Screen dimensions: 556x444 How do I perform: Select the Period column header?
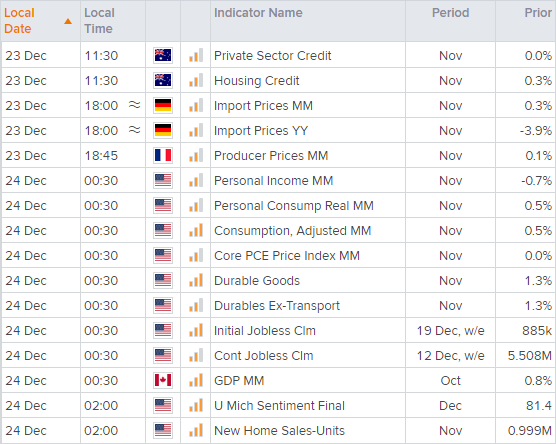coord(450,13)
